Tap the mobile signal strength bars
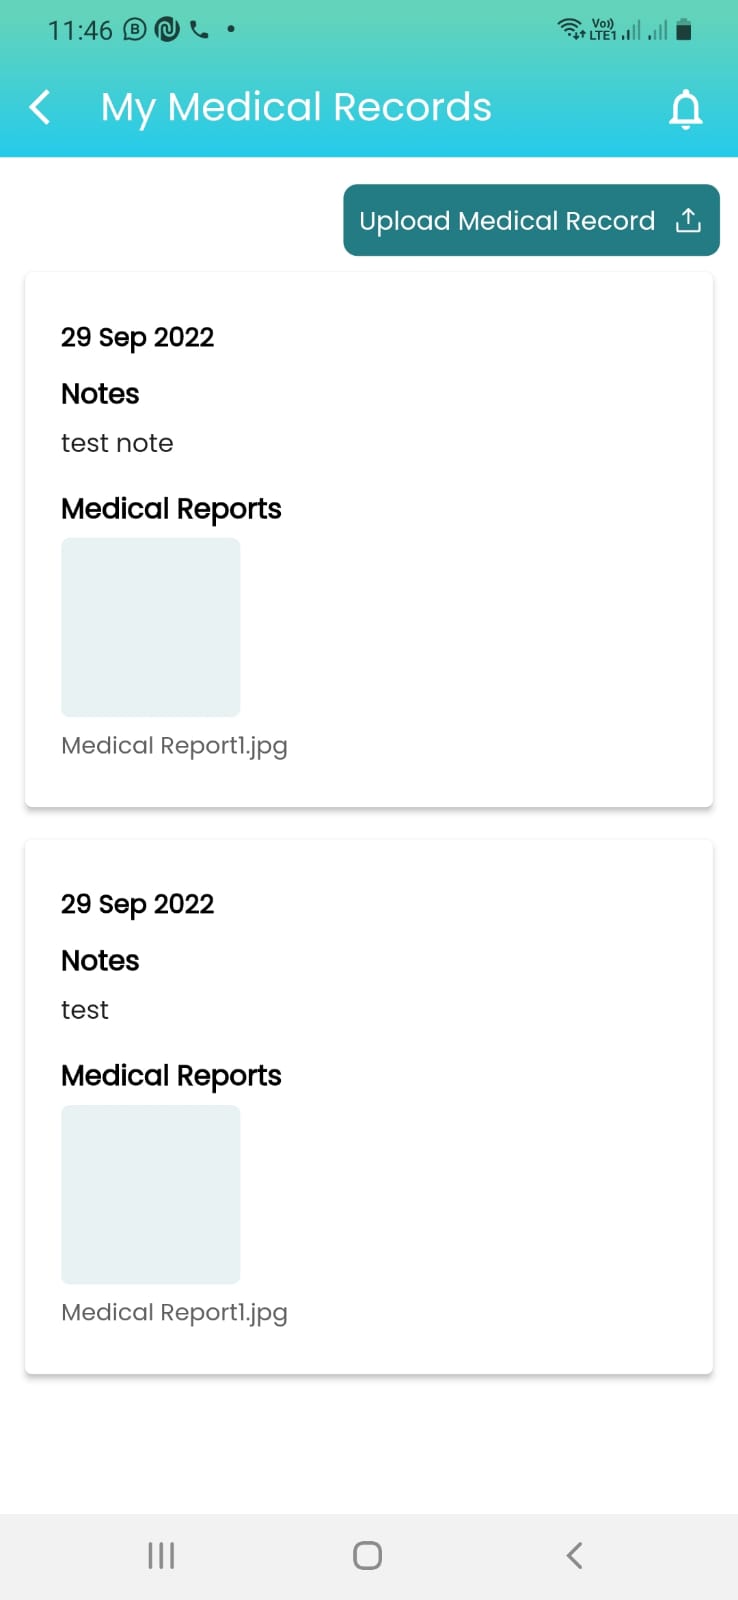 point(644,31)
